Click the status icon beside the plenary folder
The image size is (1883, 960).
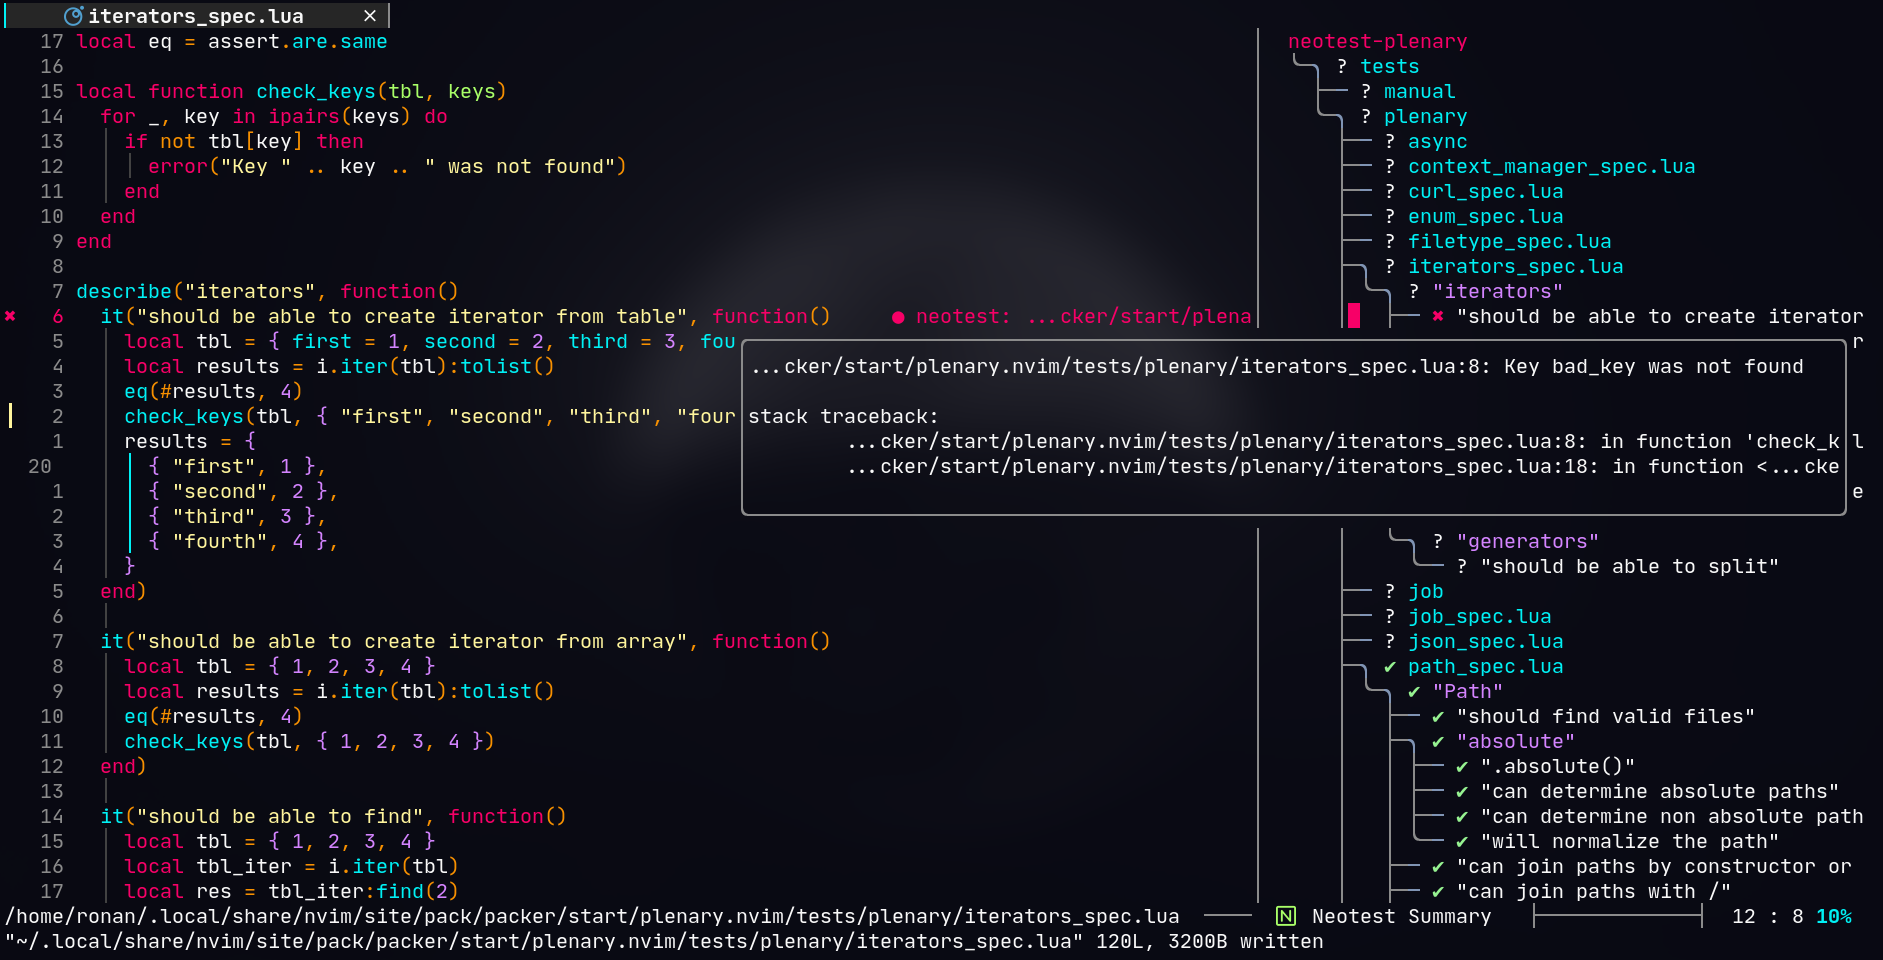[1366, 116]
